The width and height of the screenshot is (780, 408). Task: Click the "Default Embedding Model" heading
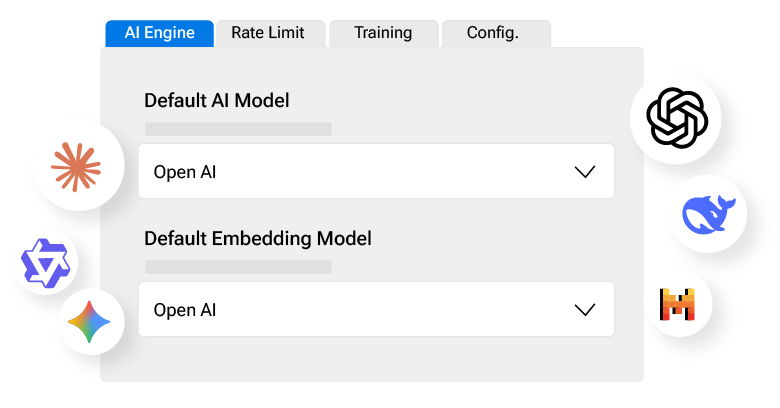(x=258, y=239)
